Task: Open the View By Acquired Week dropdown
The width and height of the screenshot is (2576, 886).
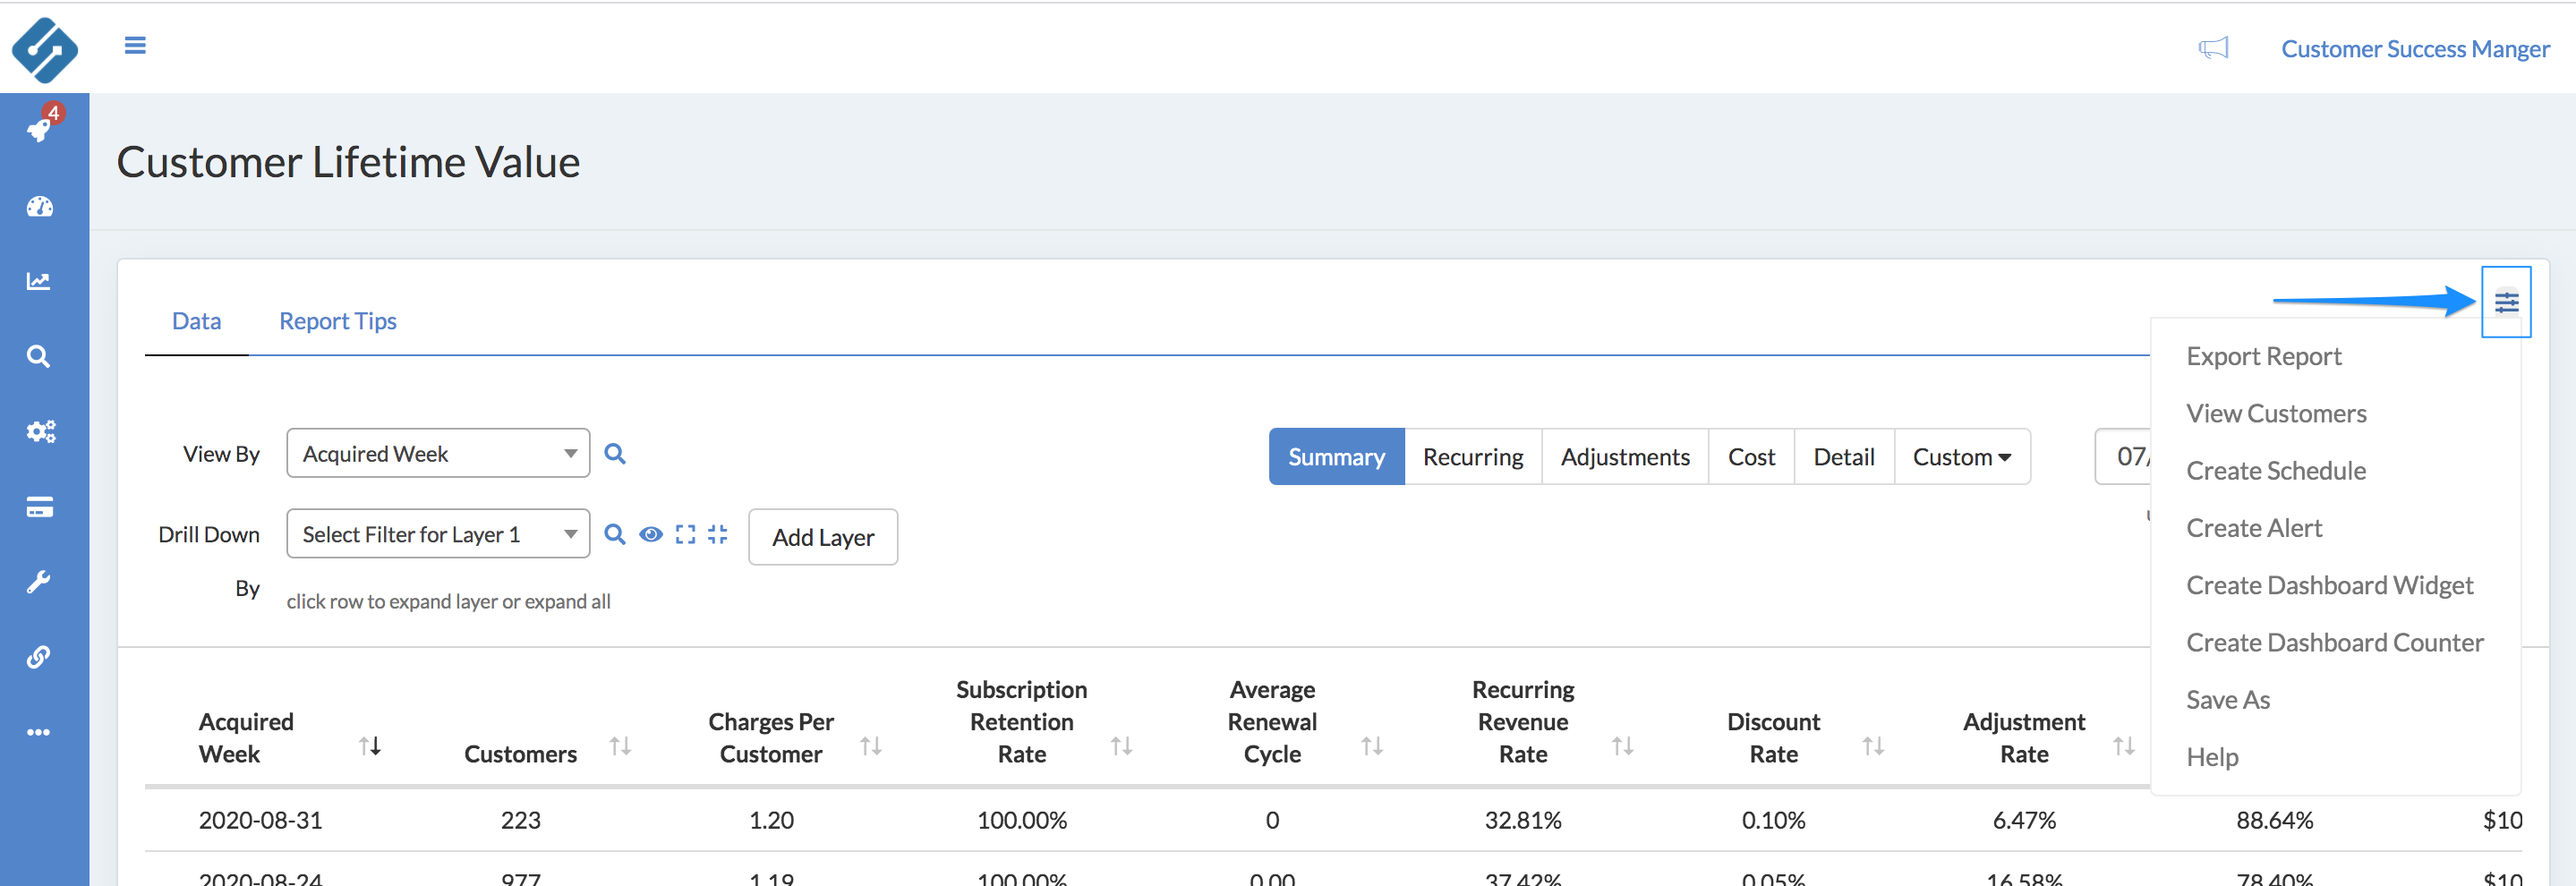Action: (x=438, y=454)
